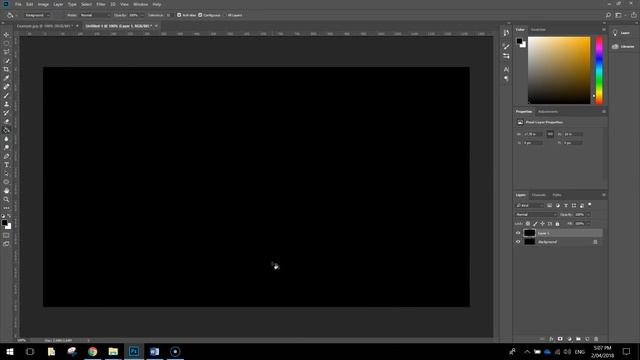Open the Edit Toolbar three-dots icon

click(x=6, y=208)
